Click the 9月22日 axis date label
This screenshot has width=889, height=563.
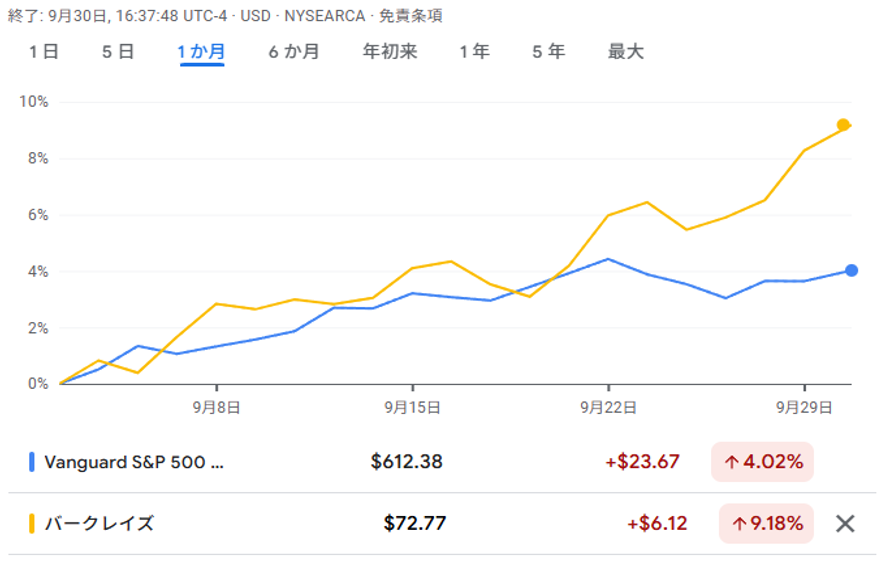click(608, 407)
